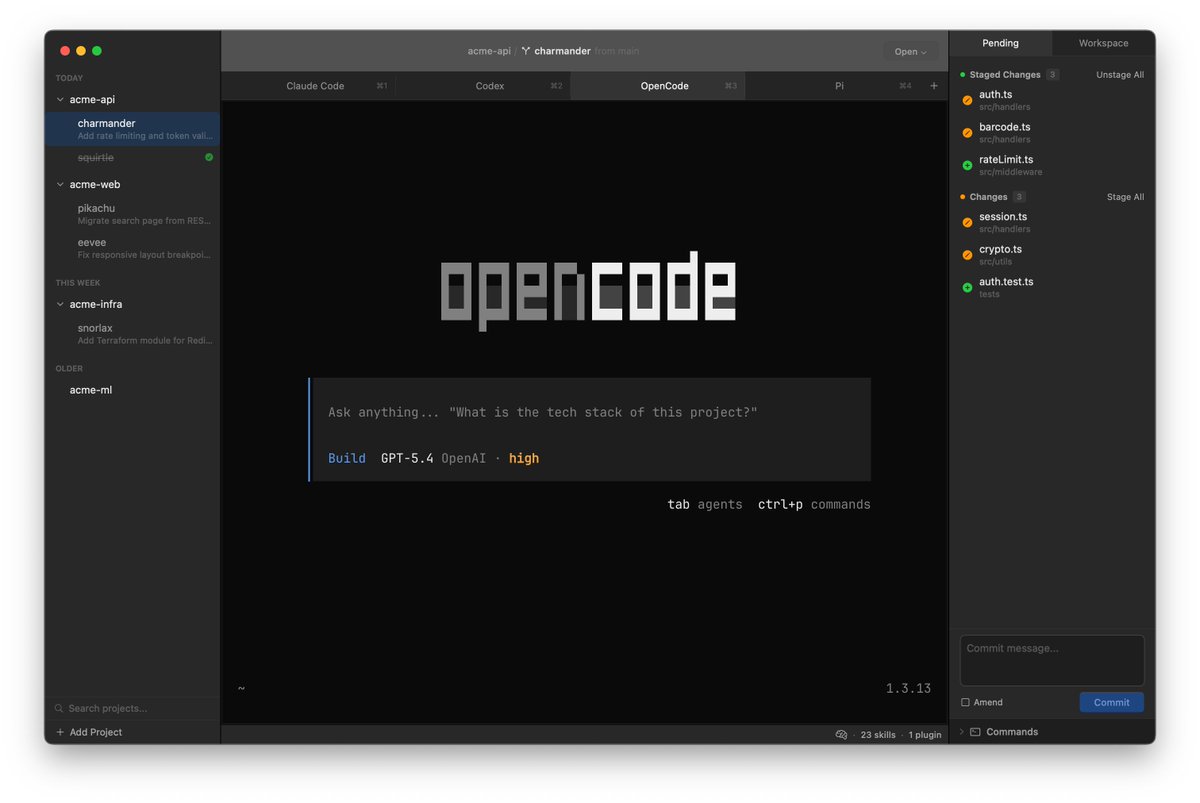Open the staged file rateLimit.ts
The image size is (1200, 803).
1052,165
